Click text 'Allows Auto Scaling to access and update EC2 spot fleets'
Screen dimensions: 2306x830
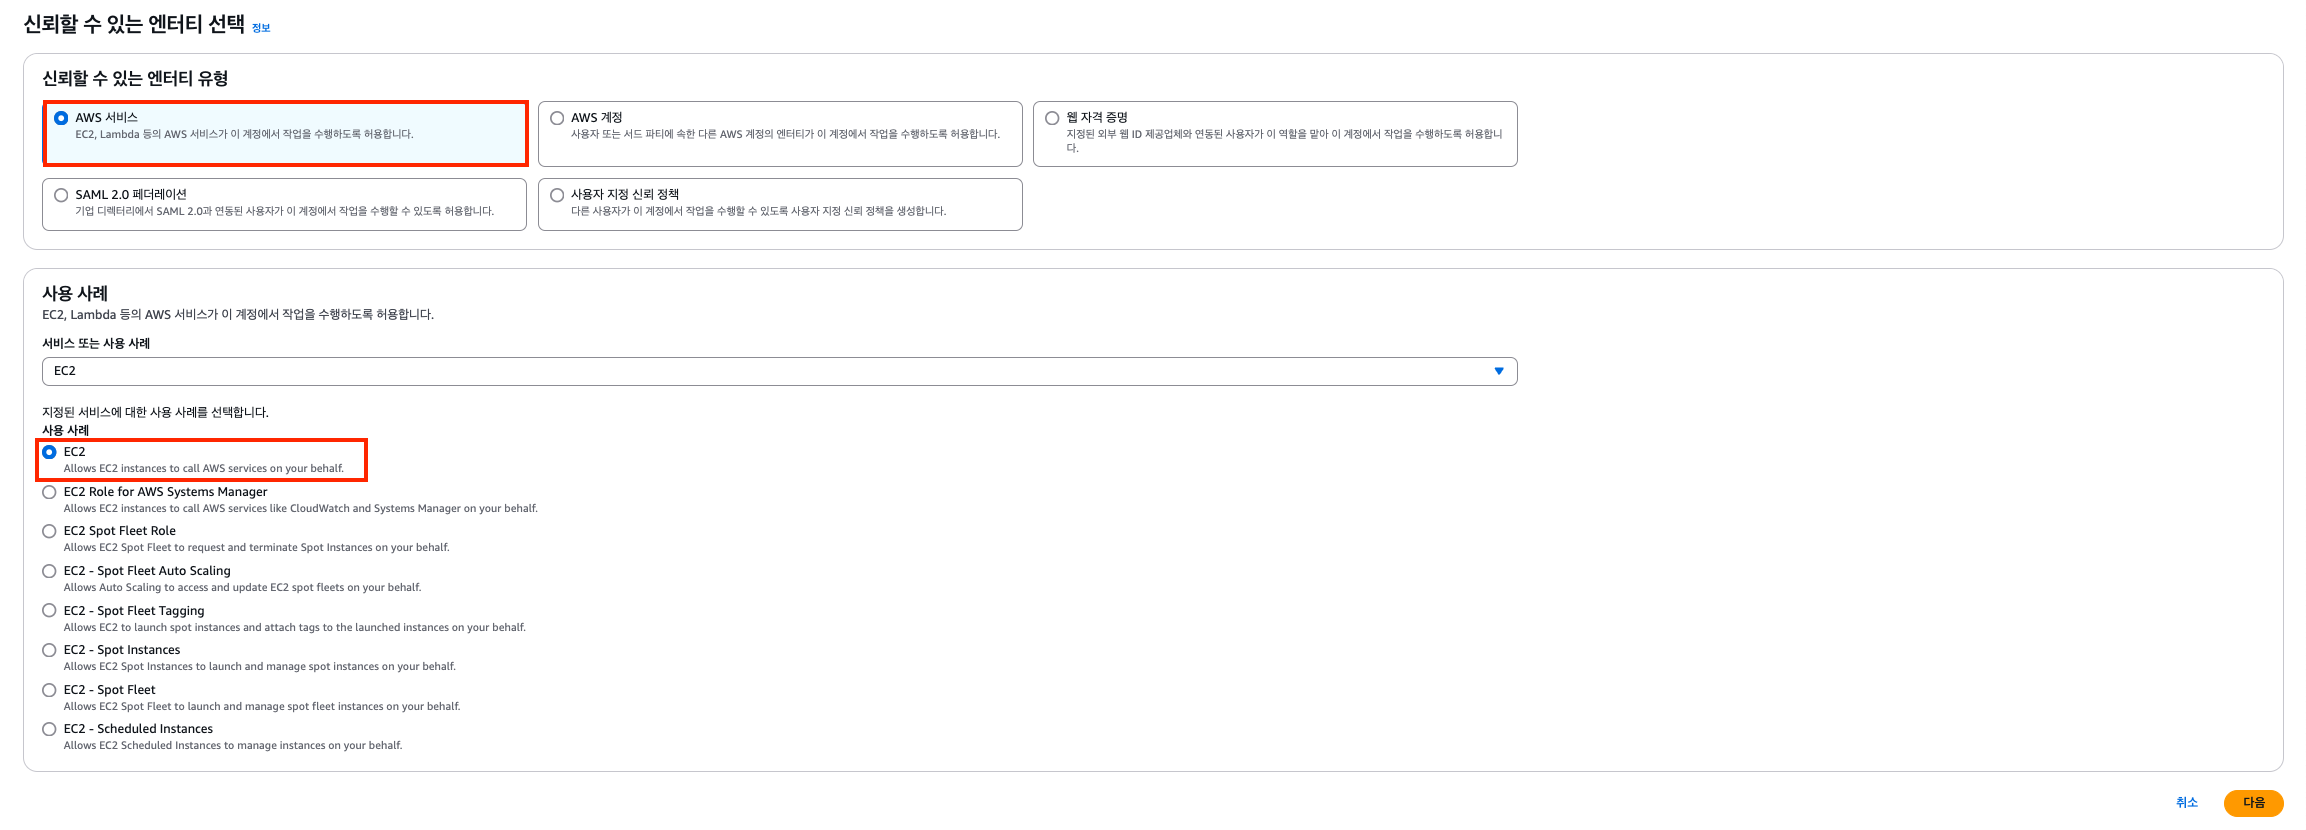(204, 587)
